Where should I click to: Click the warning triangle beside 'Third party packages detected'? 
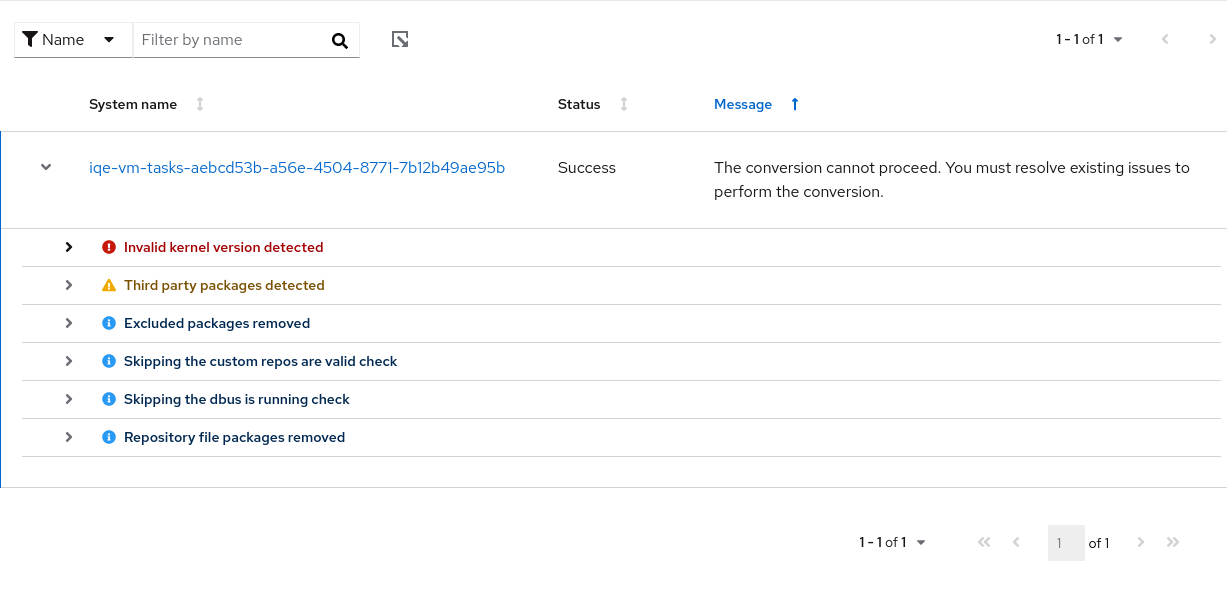click(x=109, y=285)
